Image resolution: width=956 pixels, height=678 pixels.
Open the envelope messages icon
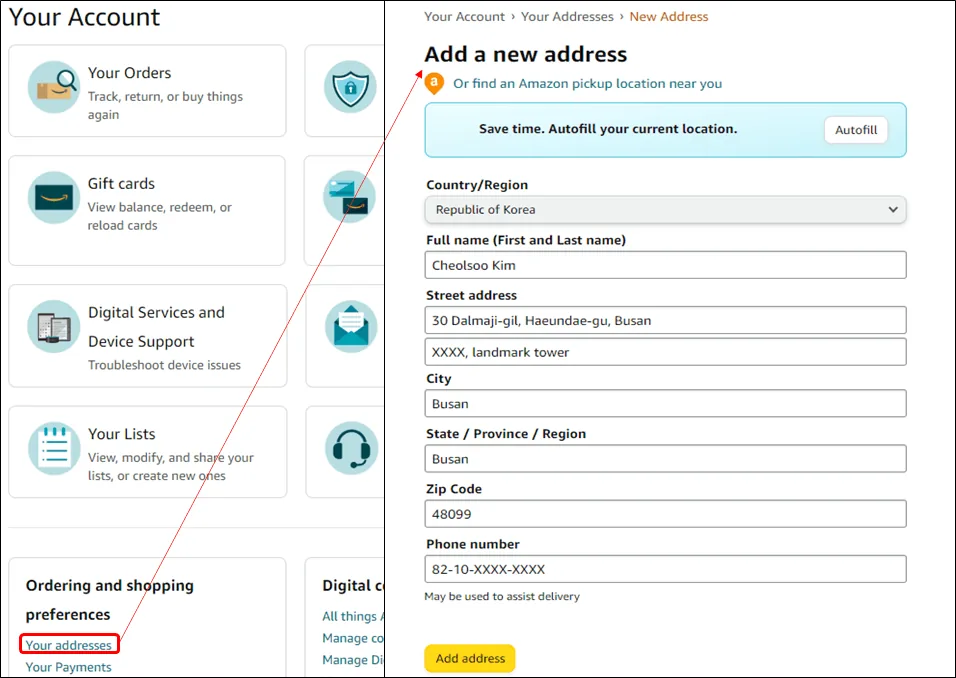(x=351, y=326)
